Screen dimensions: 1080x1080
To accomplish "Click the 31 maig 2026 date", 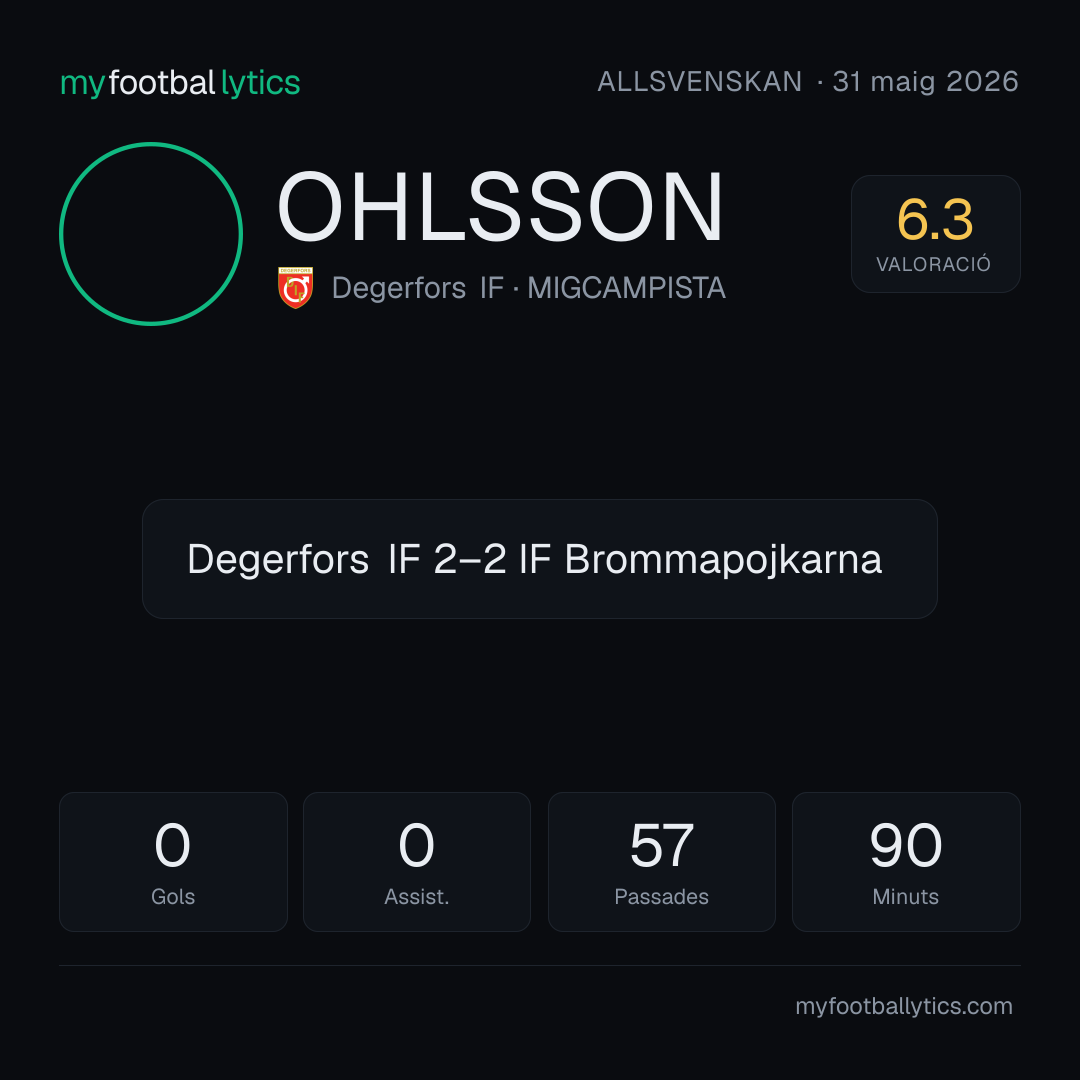I will (926, 82).
